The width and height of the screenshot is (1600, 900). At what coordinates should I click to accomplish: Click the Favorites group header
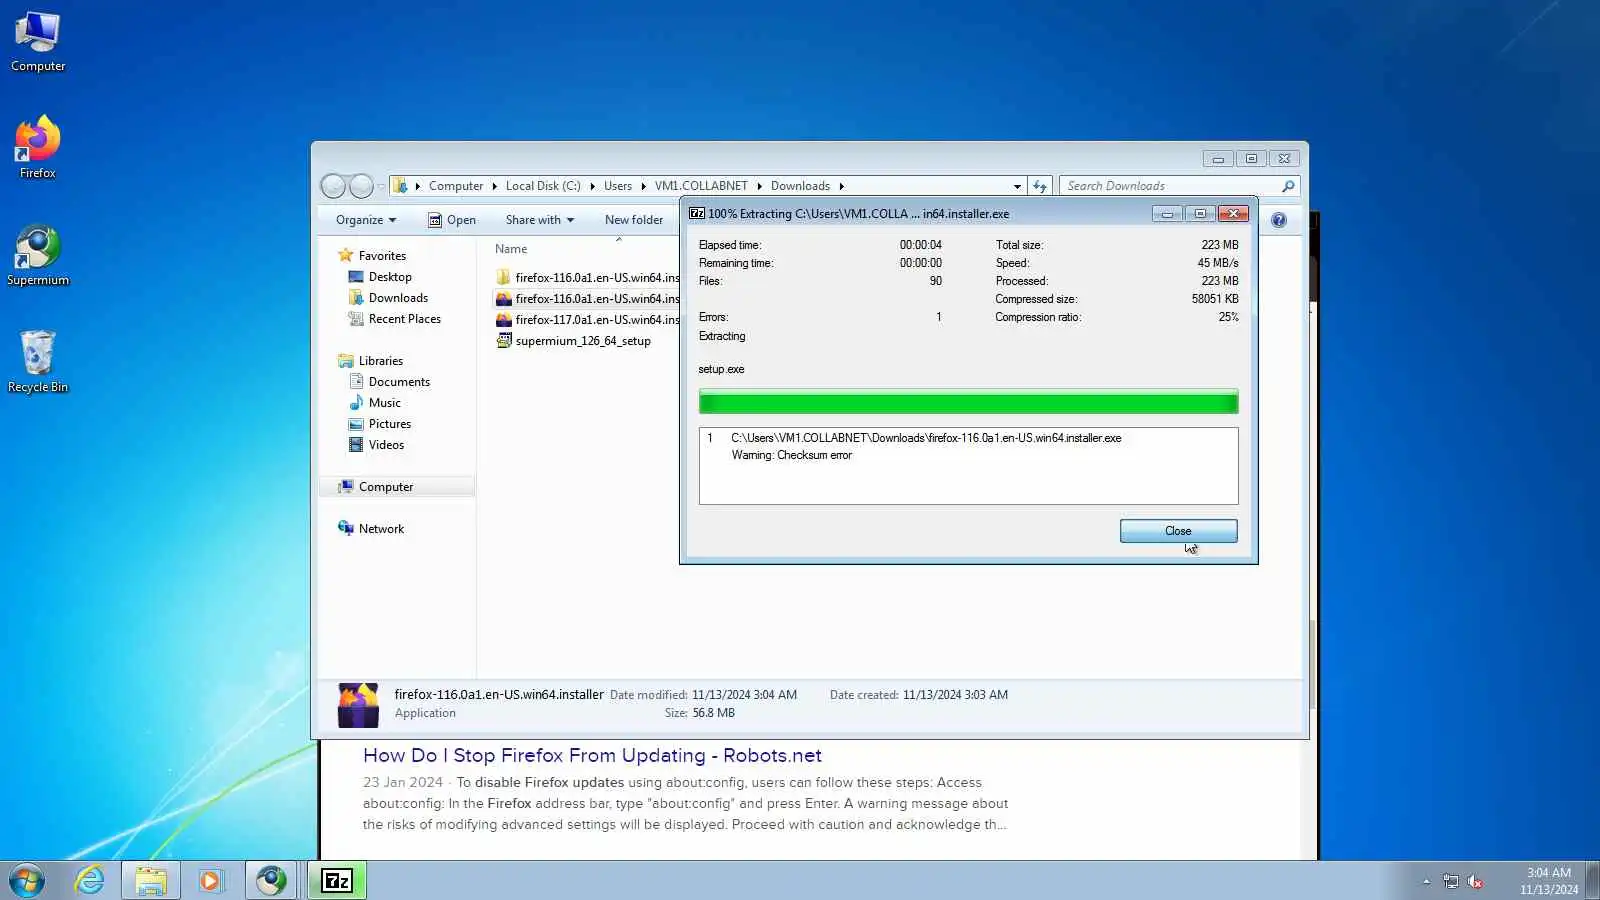372,256
